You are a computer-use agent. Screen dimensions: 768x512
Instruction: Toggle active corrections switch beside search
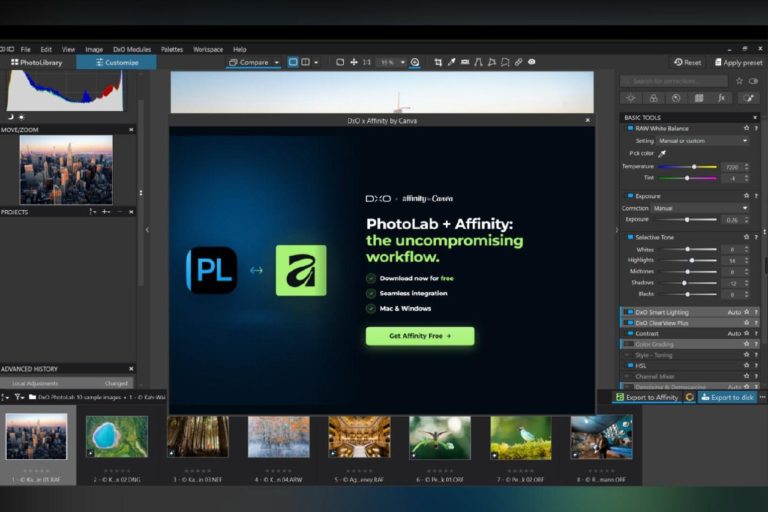coord(753,81)
